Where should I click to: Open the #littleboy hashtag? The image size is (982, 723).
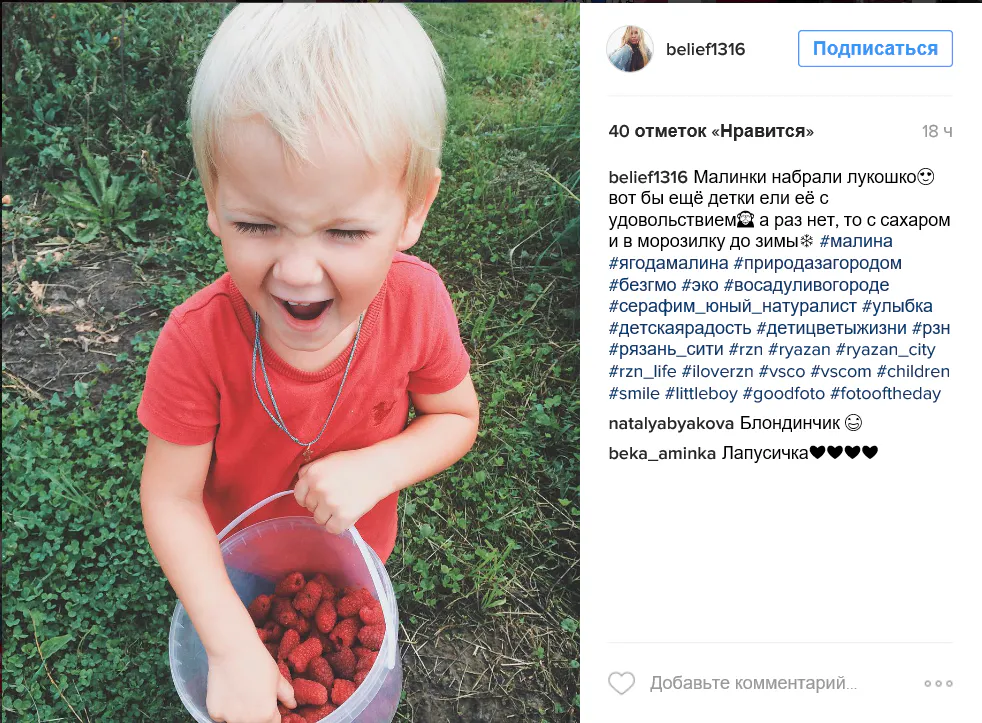pyautogui.click(x=701, y=393)
